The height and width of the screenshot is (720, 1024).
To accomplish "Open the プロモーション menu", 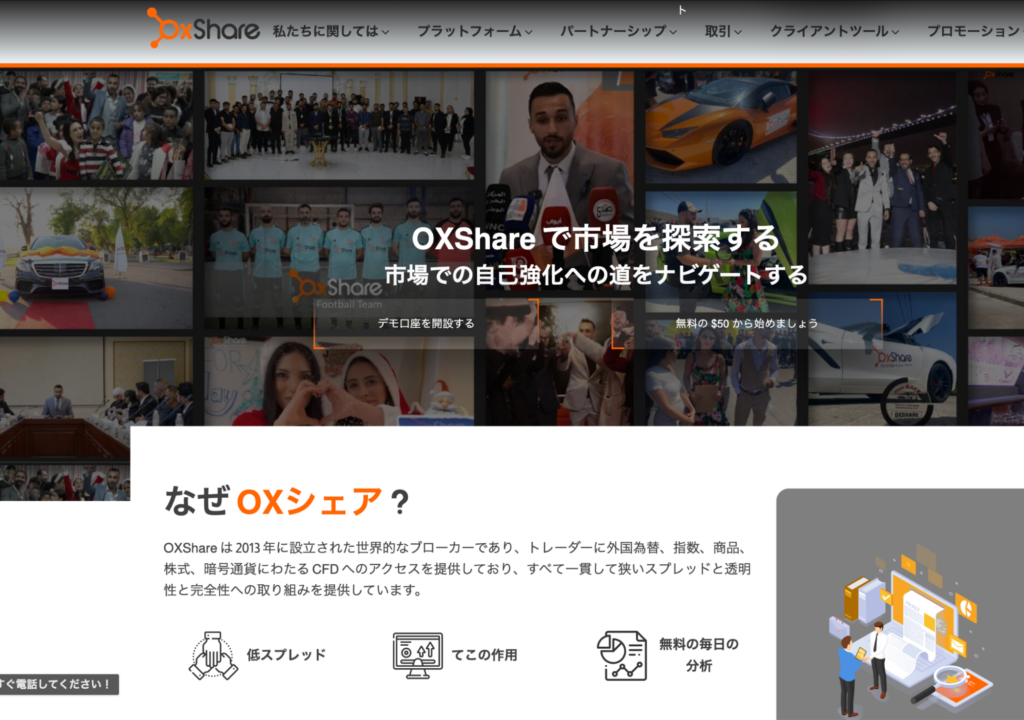I will (975, 31).
